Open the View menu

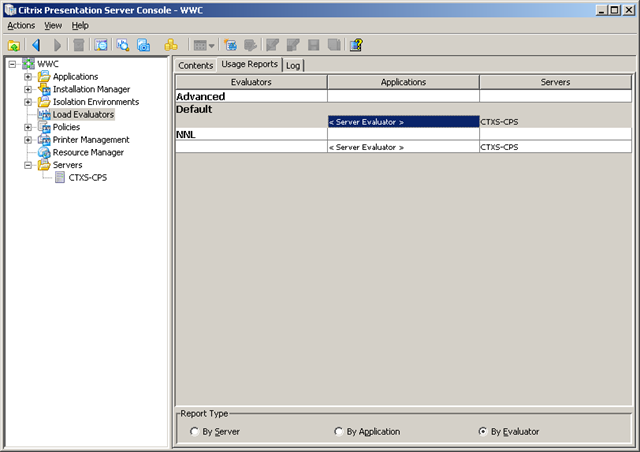[x=53, y=25]
